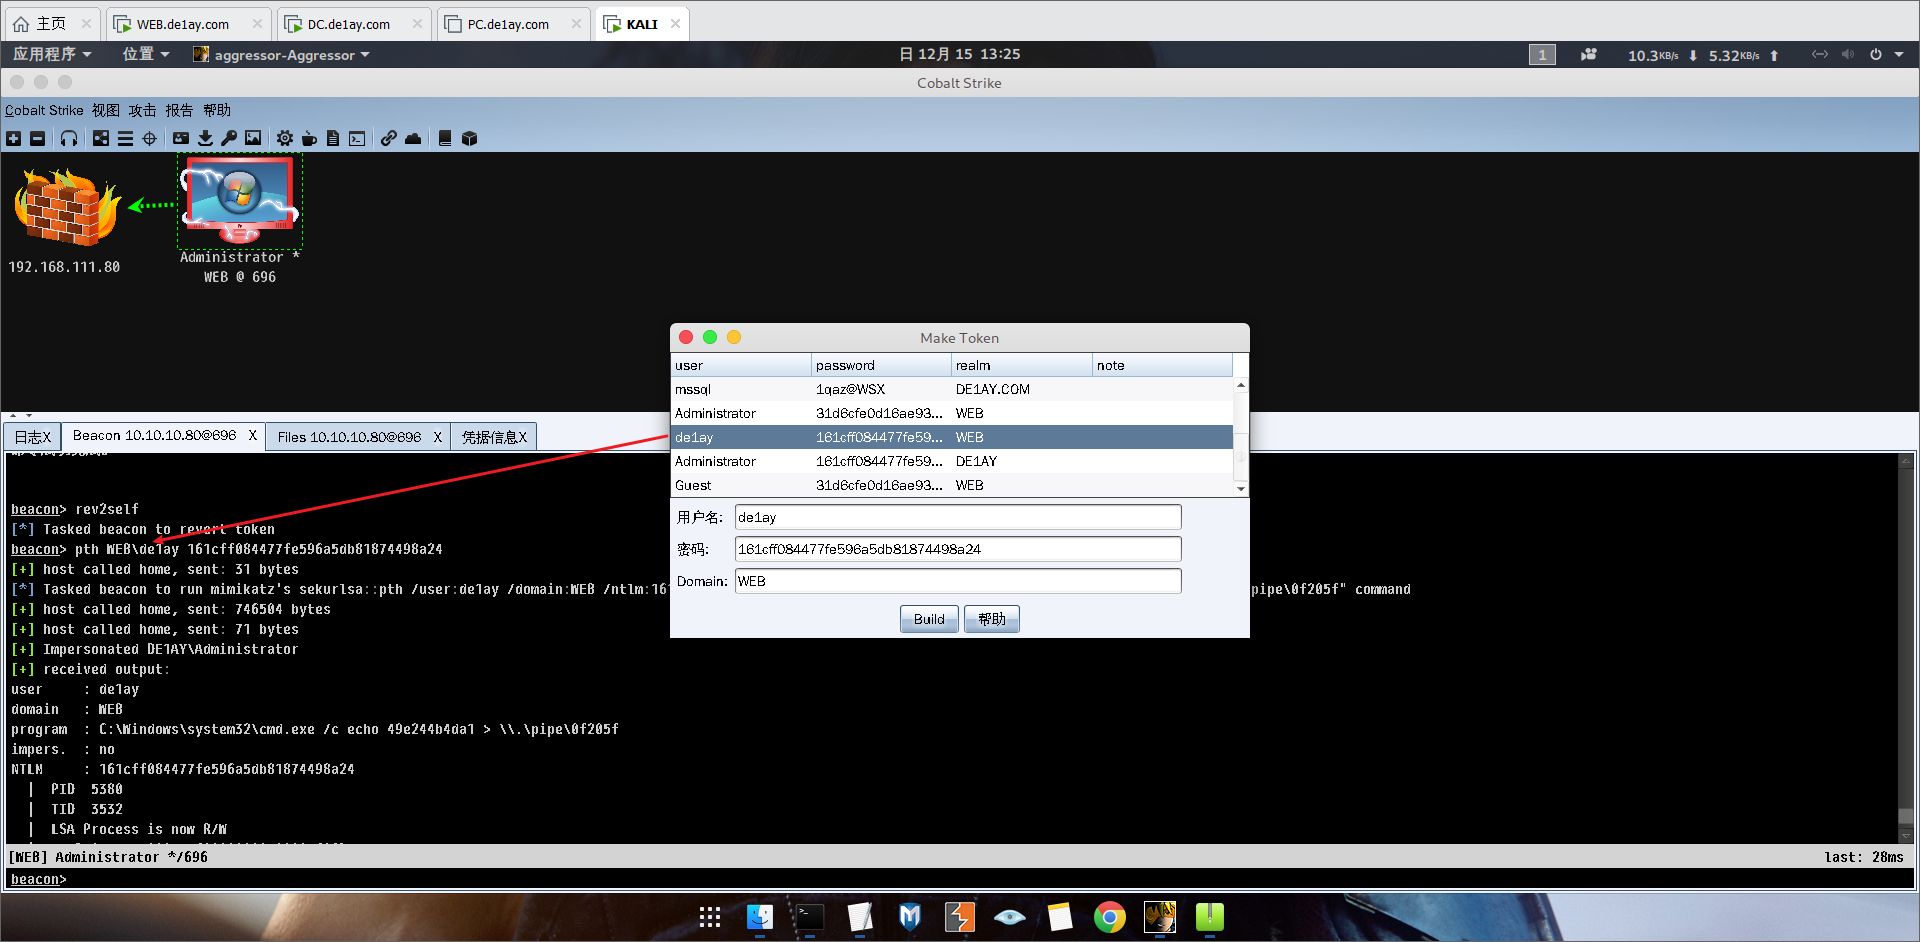Image resolution: width=1920 pixels, height=942 pixels.
Task: Select the WEB Administrator beacon computer icon
Action: click(x=240, y=200)
